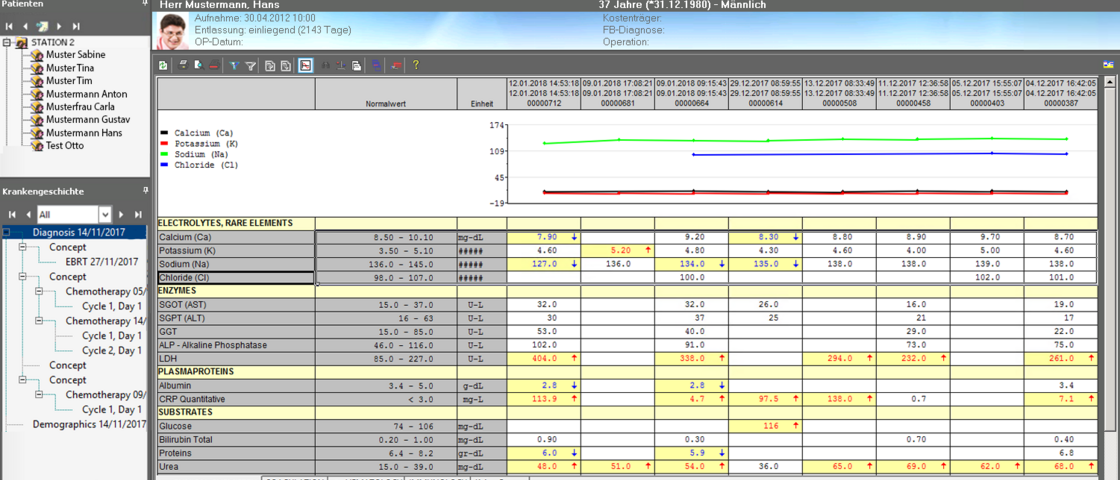Image resolution: width=1120 pixels, height=480 pixels.
Task: Click the red flag toolbar icon
Action: point(396,65)
